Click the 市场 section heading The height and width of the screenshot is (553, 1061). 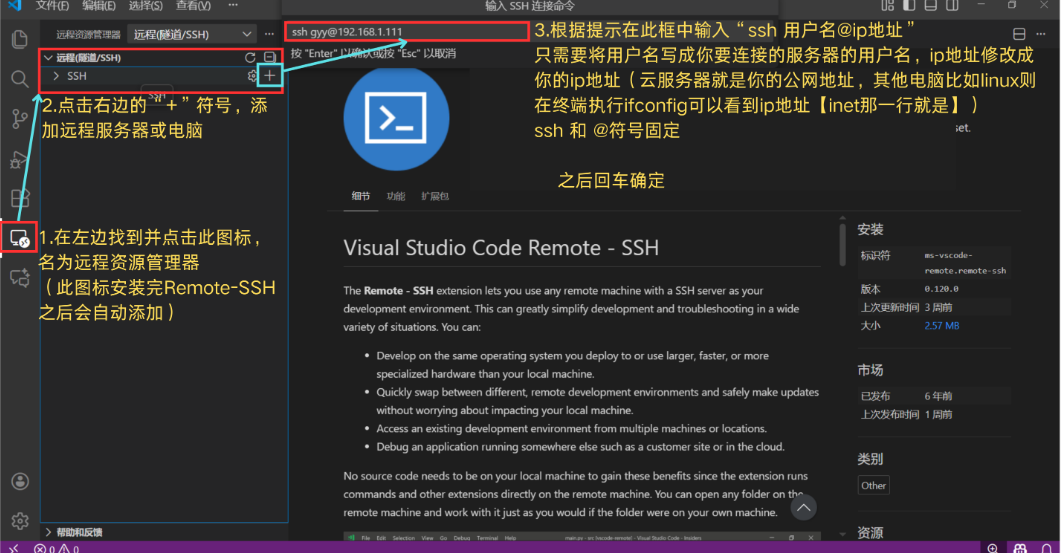pos(870,370)
